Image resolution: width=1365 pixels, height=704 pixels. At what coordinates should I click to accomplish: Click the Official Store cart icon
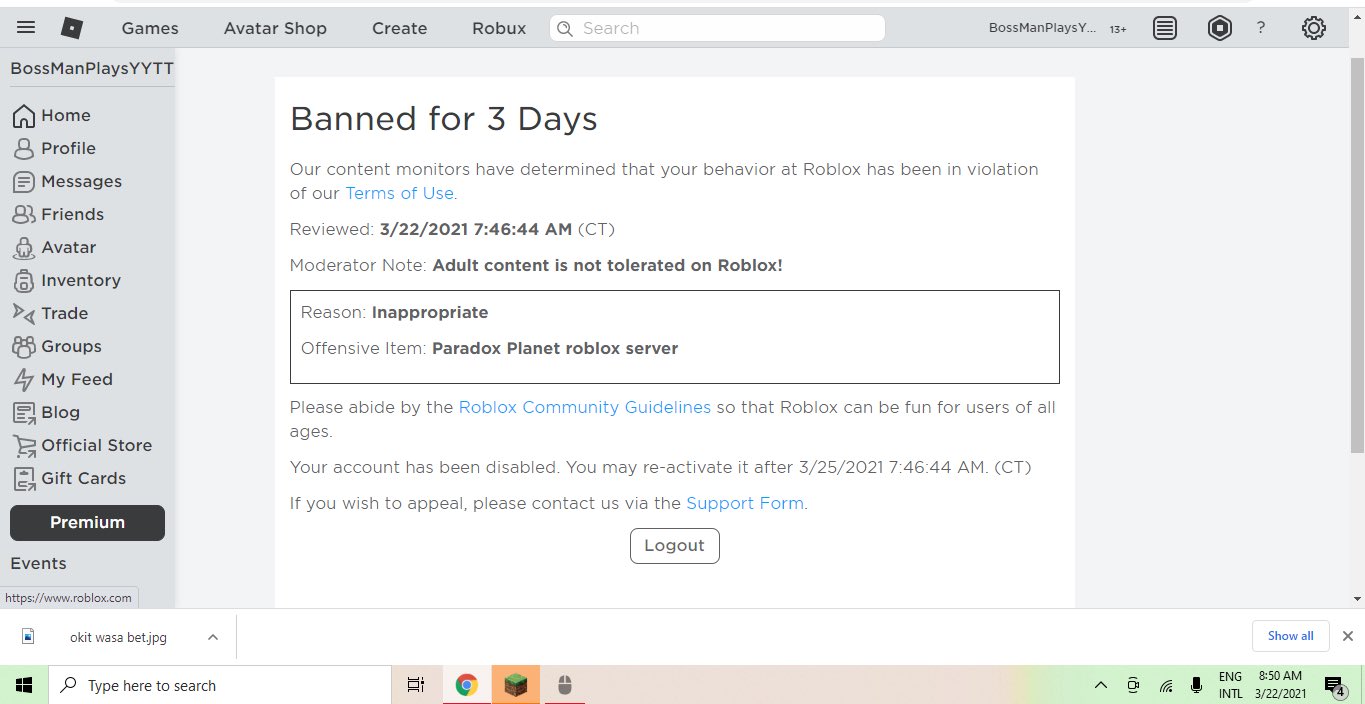click(24, 446)
